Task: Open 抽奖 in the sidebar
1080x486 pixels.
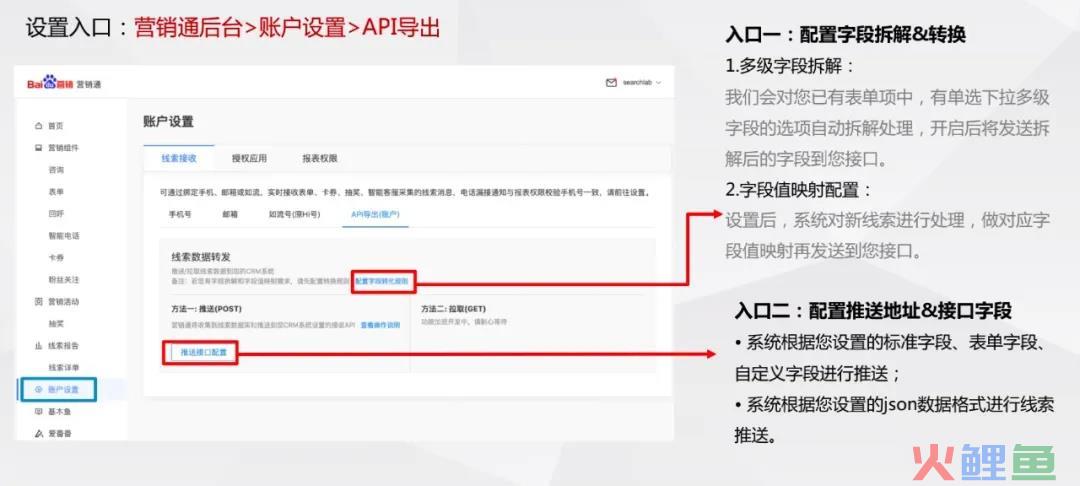Action: pyautogui.click(x=56, y=324)
